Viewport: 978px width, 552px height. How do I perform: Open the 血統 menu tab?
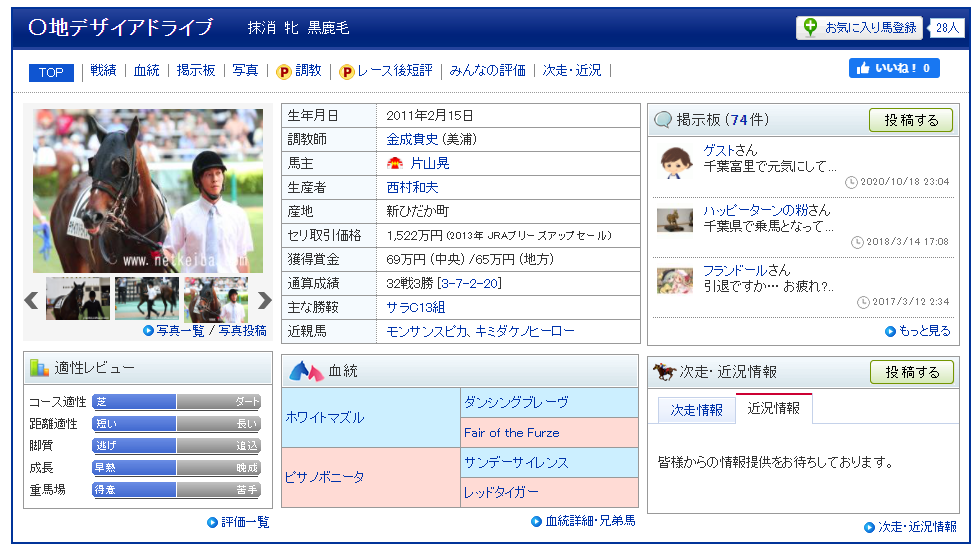[x=147, y=71]
